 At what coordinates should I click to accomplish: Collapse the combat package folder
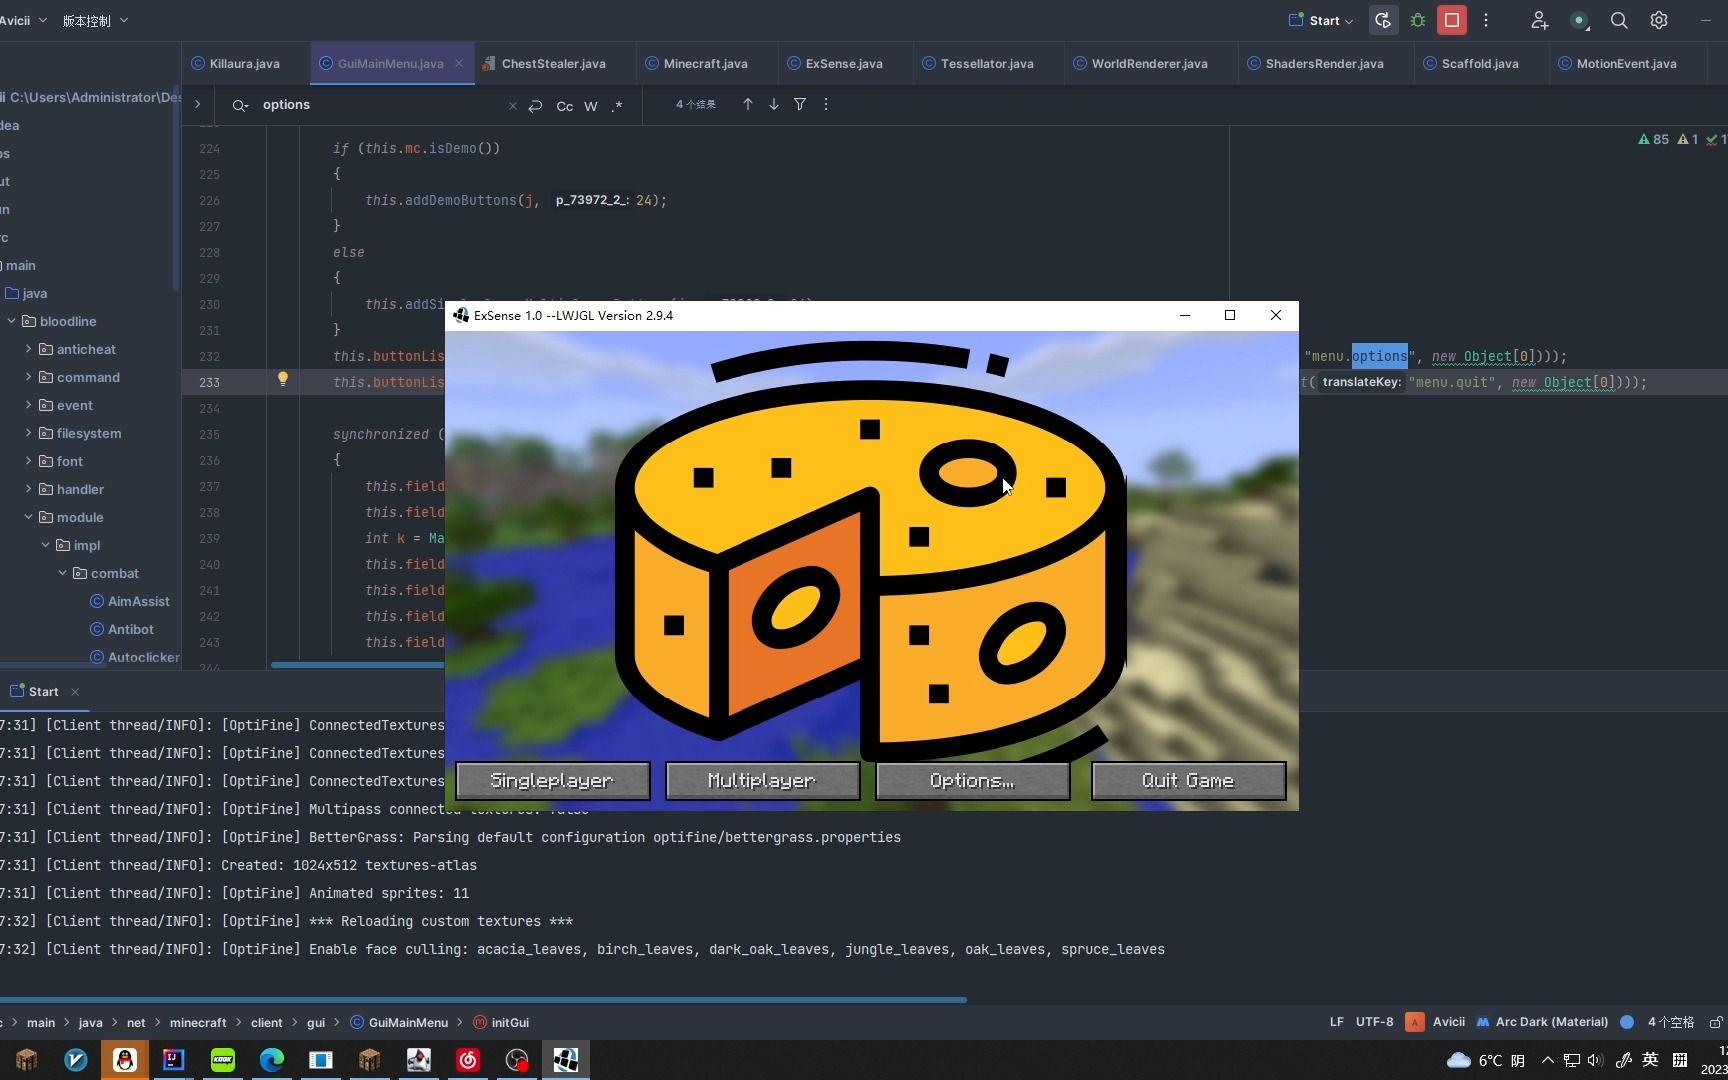(62, 573)
